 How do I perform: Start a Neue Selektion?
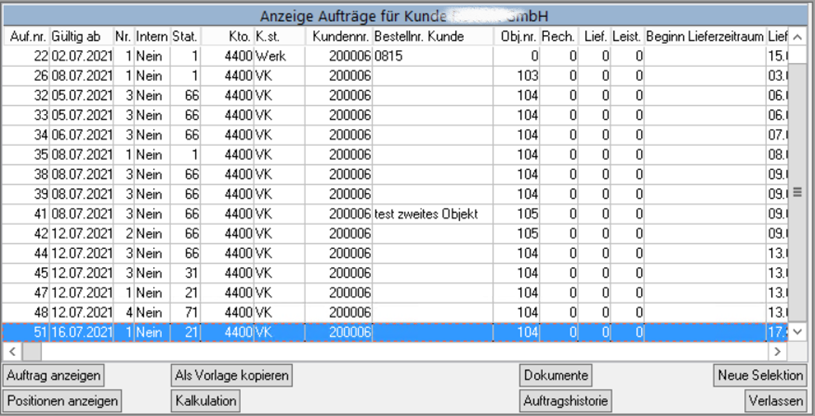coord(760,376)
